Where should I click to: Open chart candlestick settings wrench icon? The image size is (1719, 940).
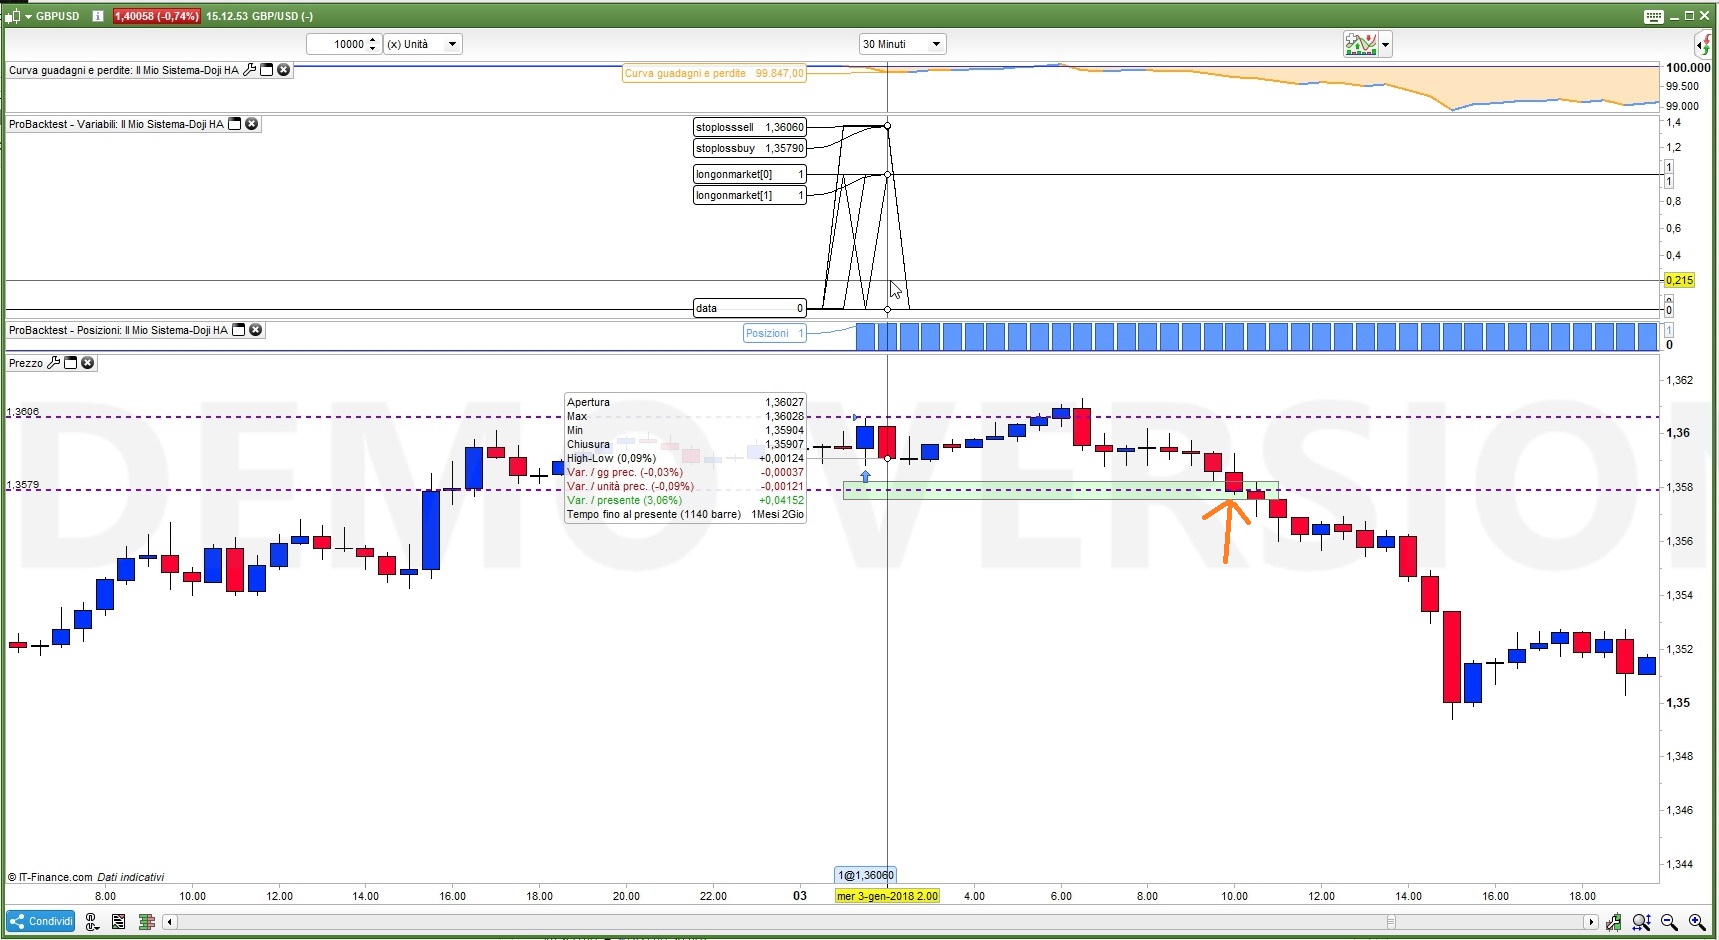[x=1613, y=922]
